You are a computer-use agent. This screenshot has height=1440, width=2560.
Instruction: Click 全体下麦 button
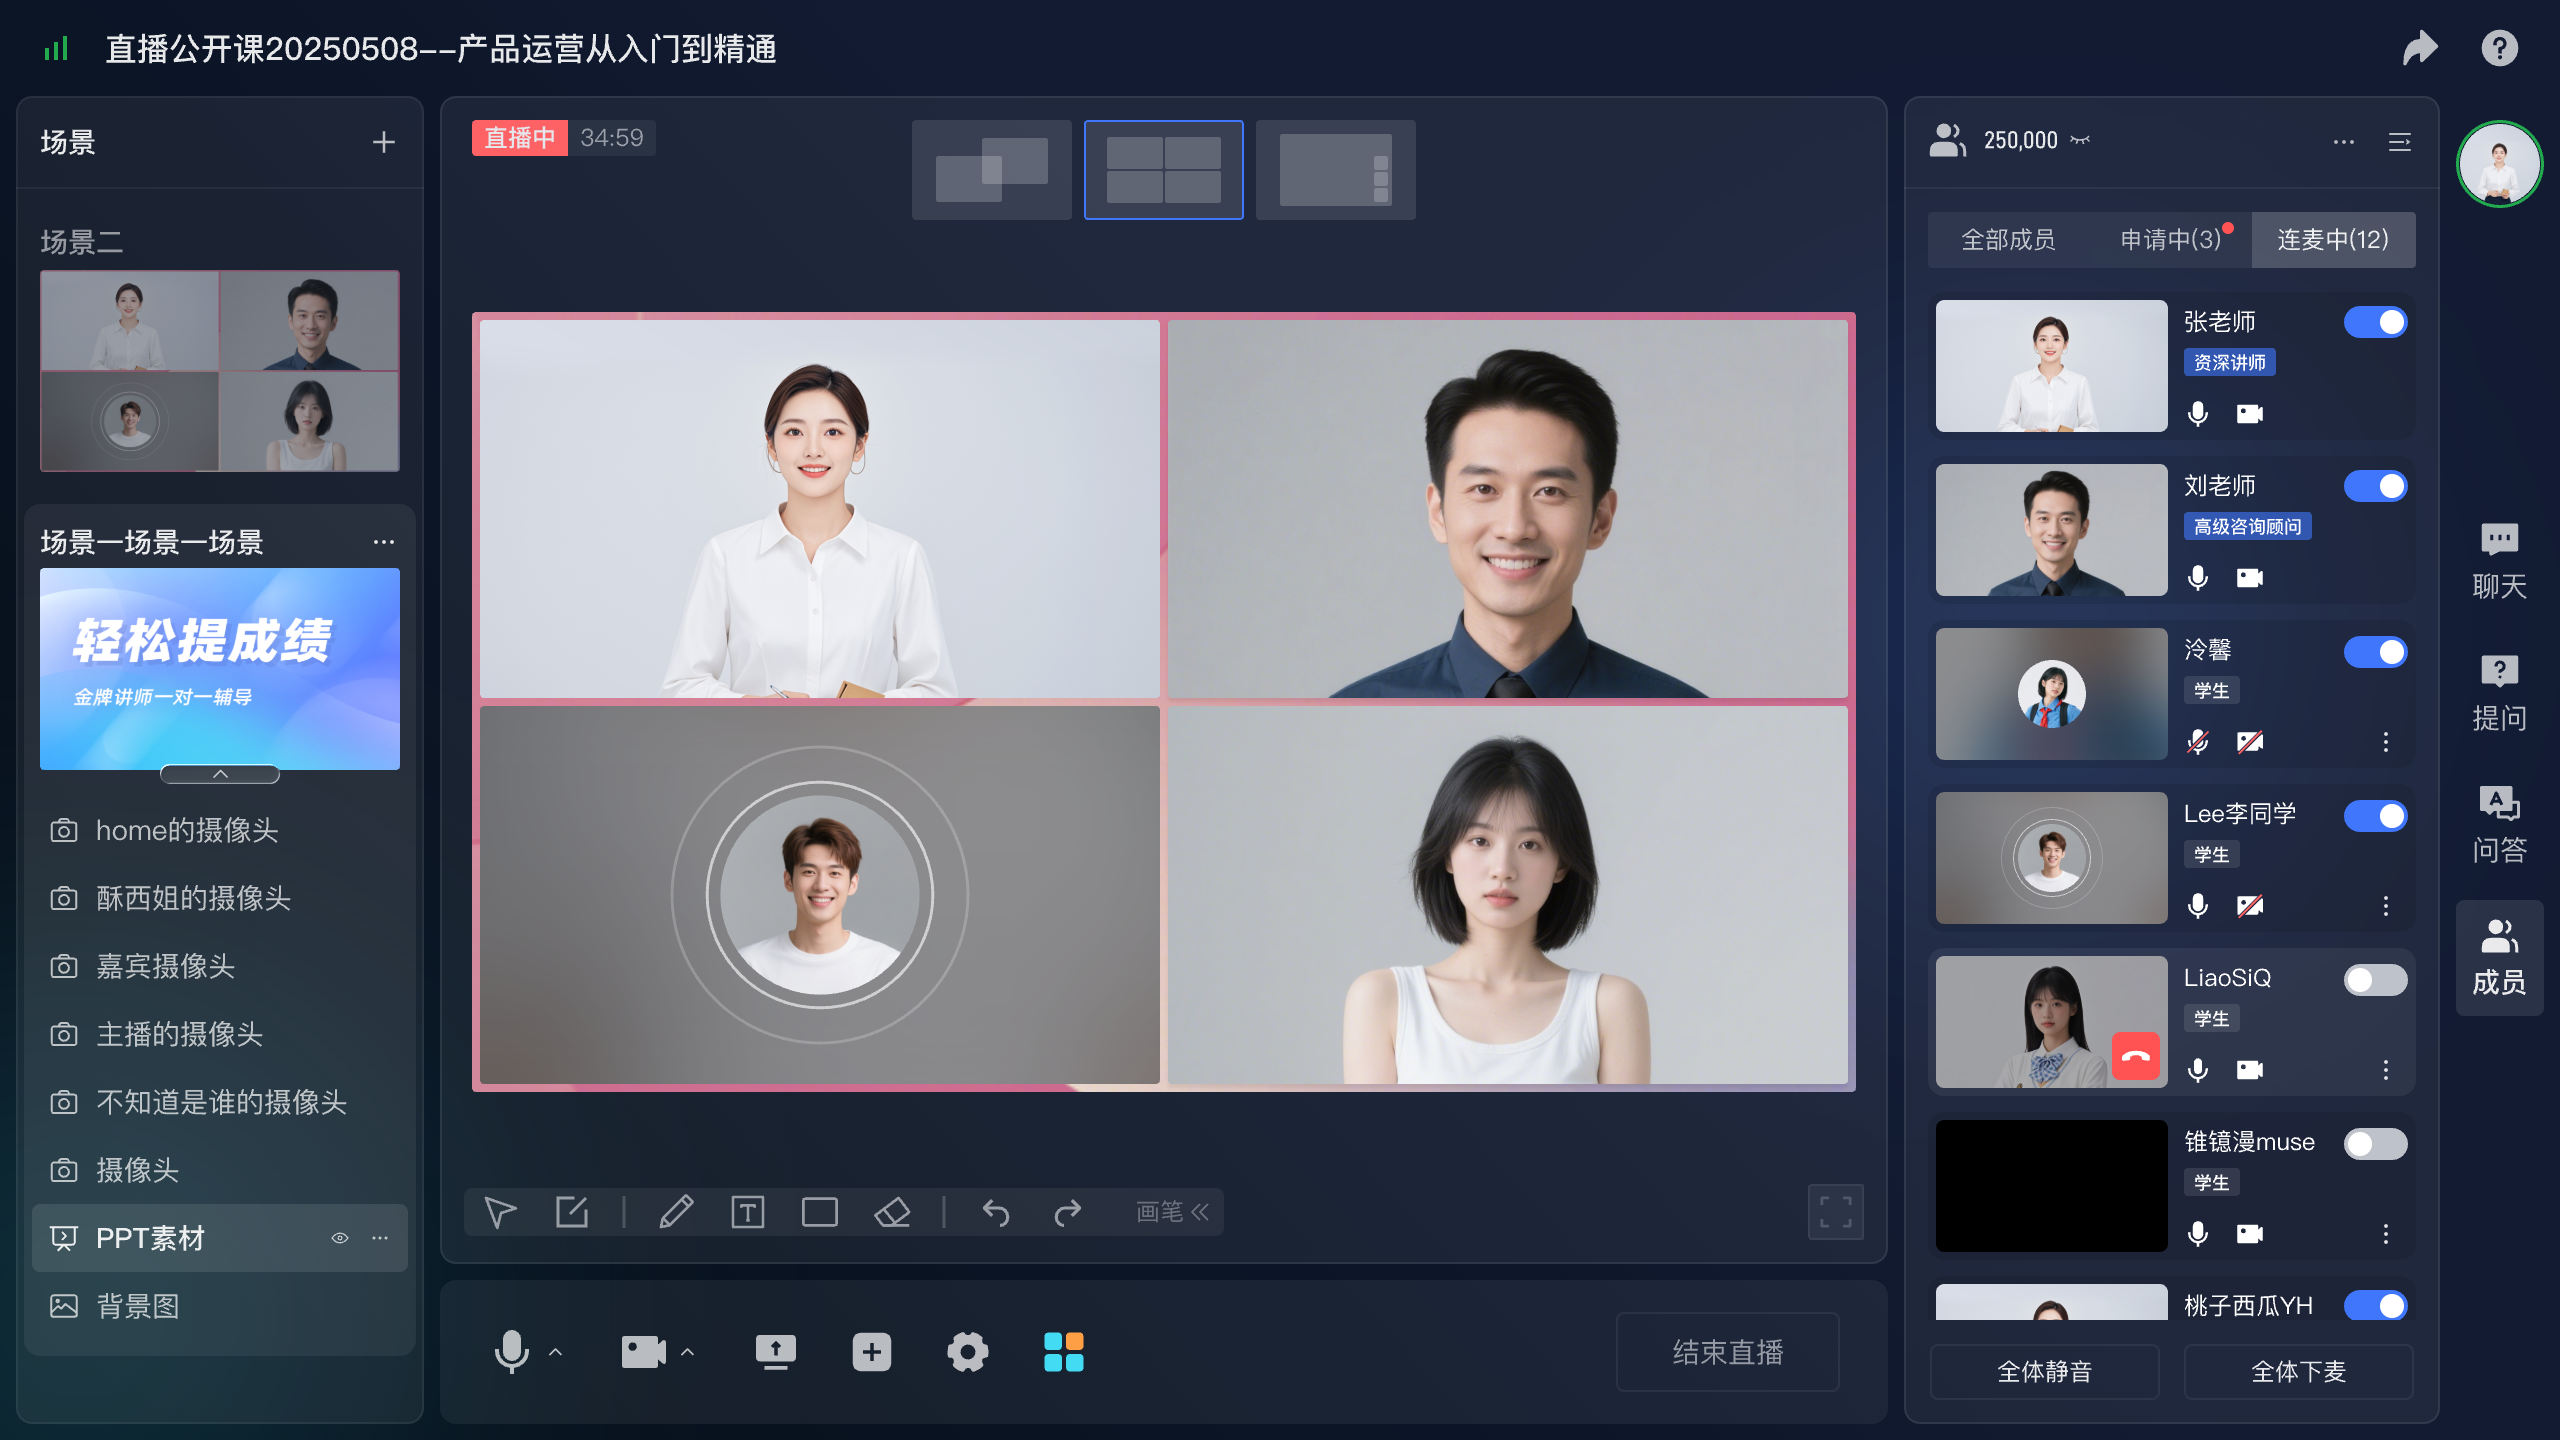click(2298, 1372)
